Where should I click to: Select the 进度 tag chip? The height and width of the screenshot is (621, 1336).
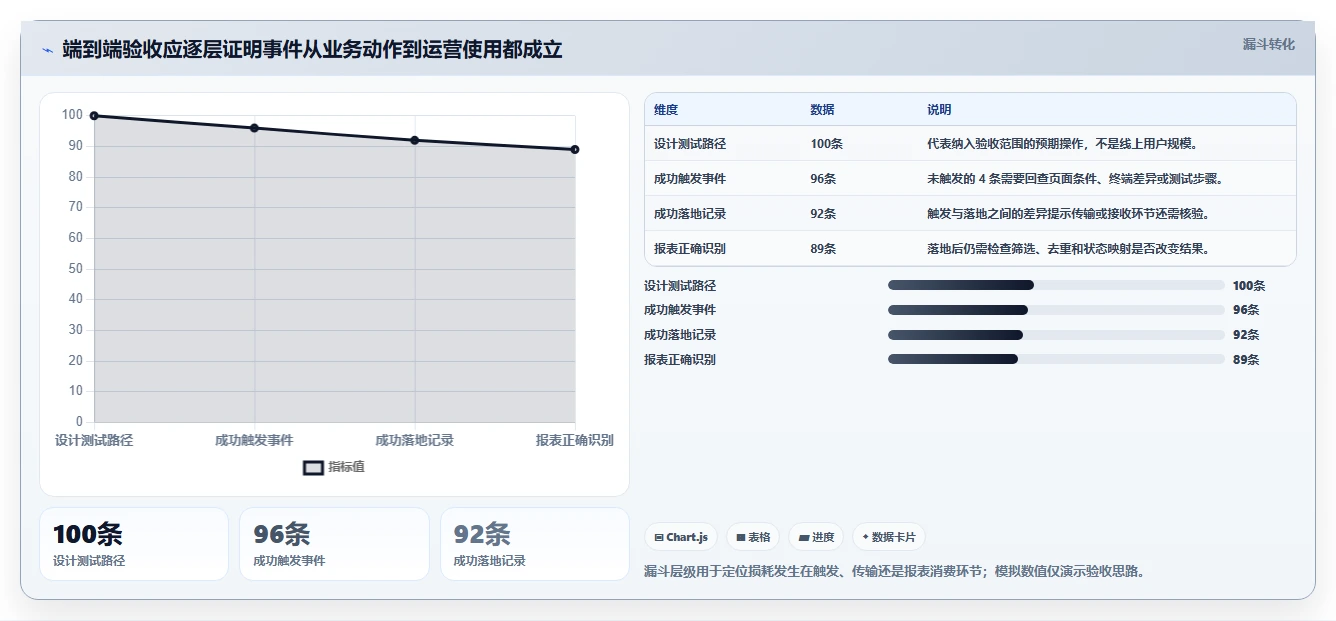point(816,537)
